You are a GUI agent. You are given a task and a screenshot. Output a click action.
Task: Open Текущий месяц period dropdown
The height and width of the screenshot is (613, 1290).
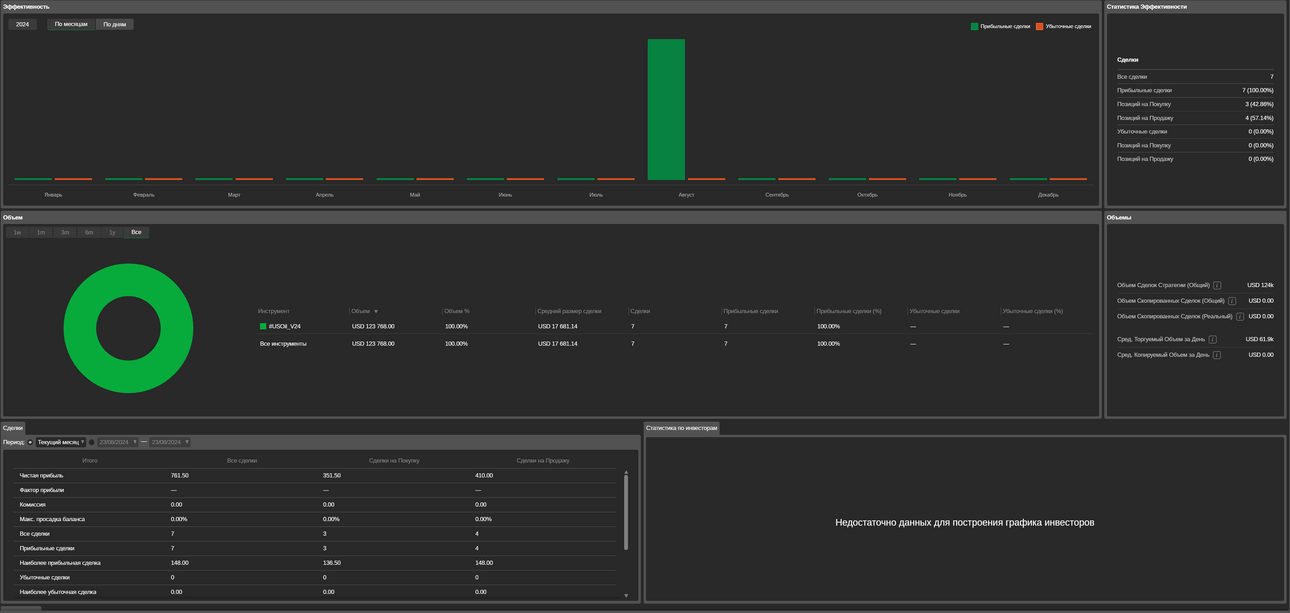click(x=61, y=442)
